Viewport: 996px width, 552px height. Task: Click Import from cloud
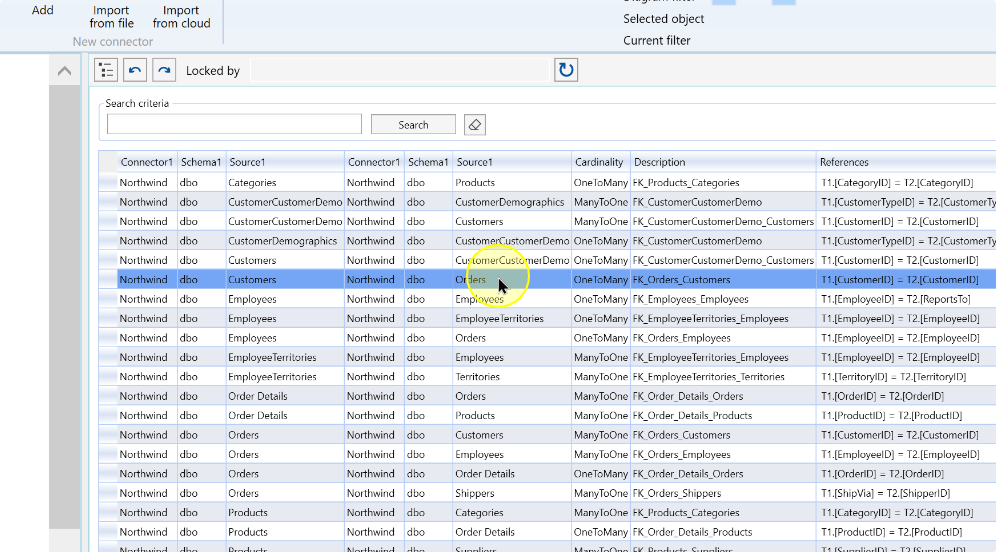click(x=181, y=17)
